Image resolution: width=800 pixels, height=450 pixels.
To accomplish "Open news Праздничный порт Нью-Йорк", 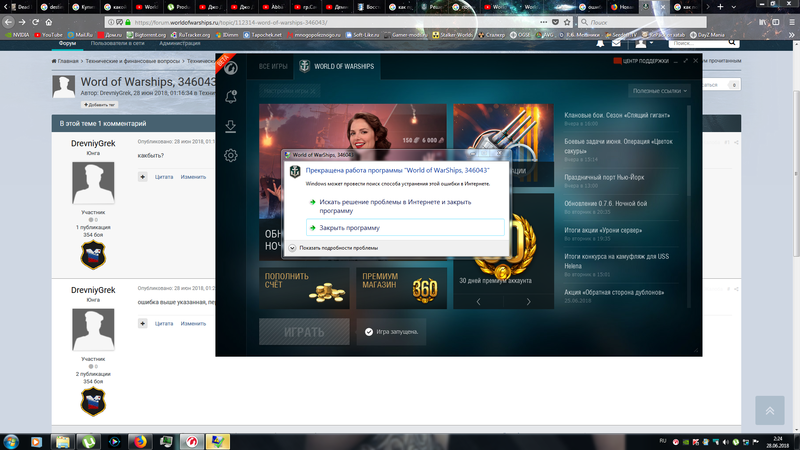I will (604, 177).
